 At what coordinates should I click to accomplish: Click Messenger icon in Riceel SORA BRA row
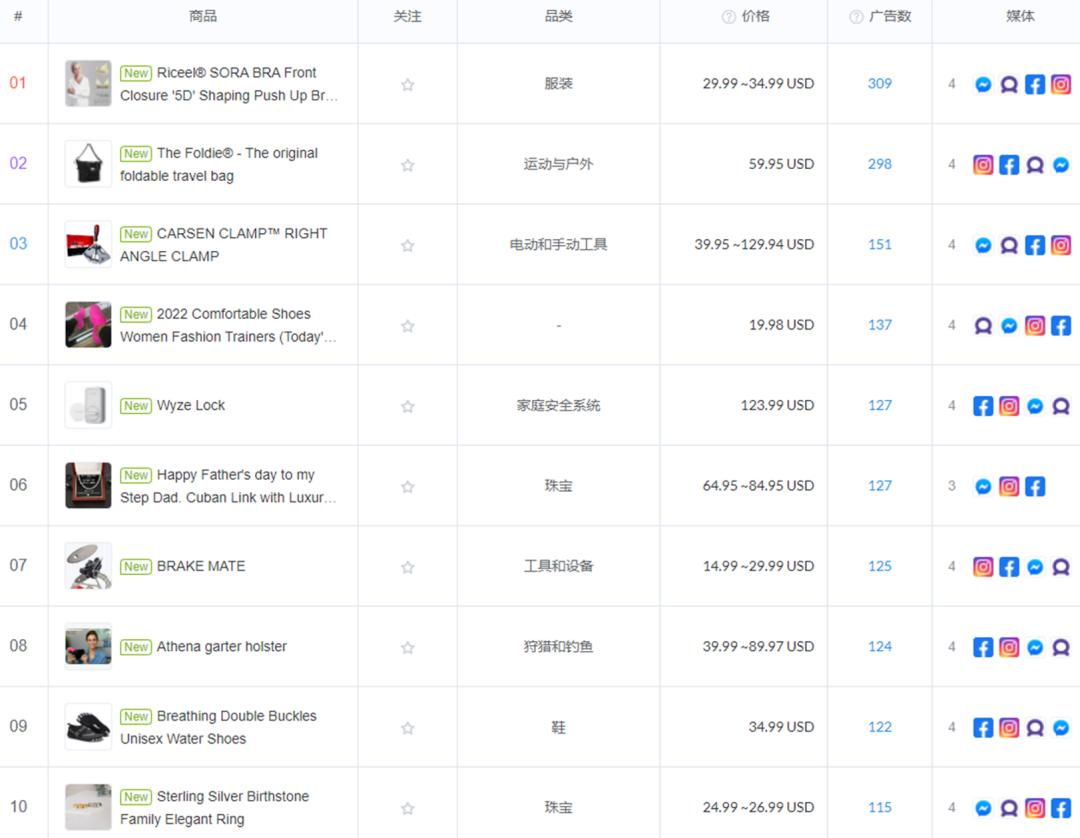click(983, 85)
